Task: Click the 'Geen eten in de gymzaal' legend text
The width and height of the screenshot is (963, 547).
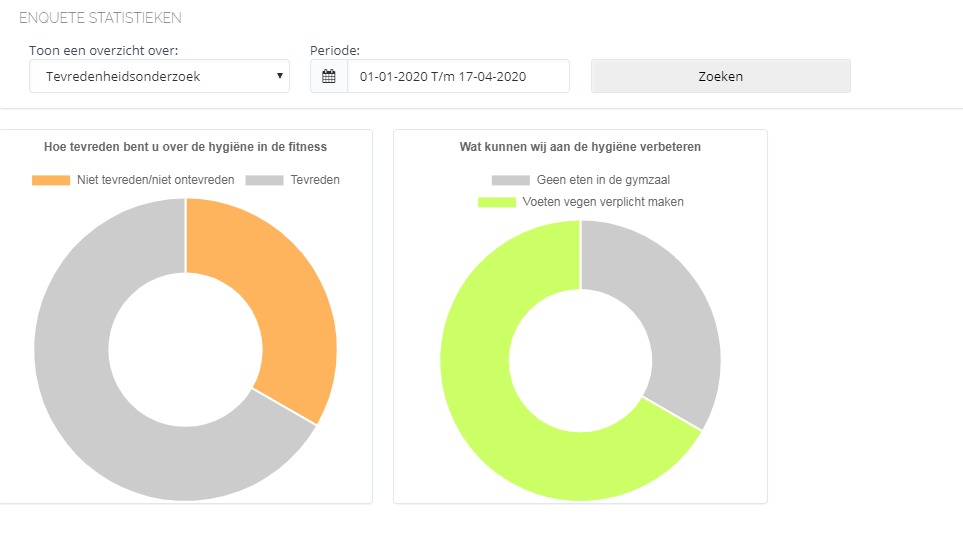Action: (603, 180)
